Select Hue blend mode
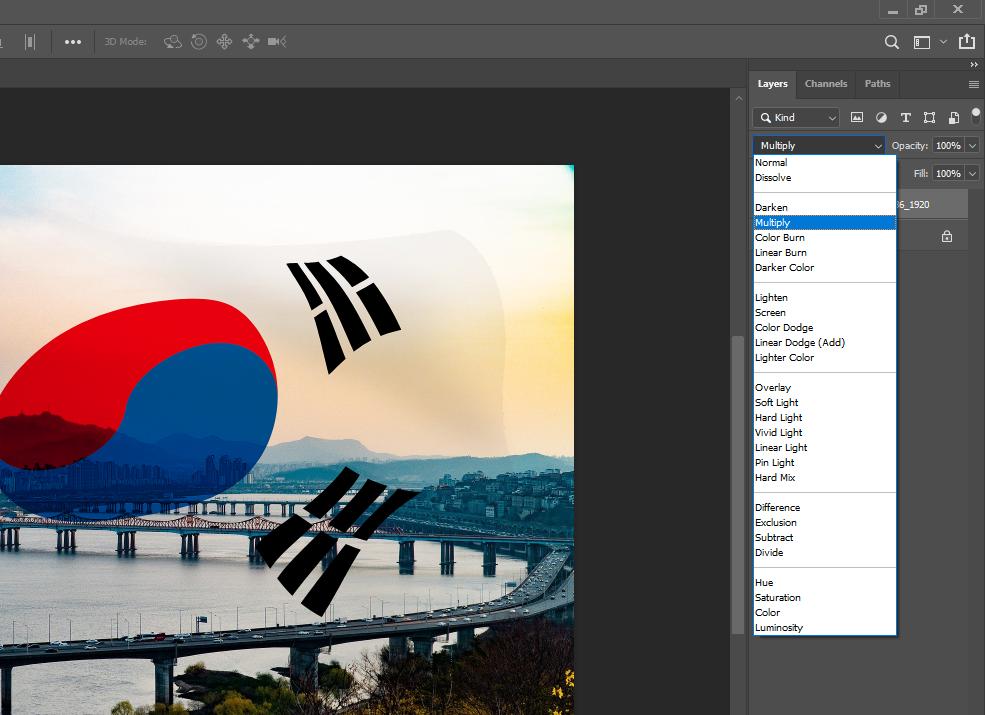 coord(824,583)
